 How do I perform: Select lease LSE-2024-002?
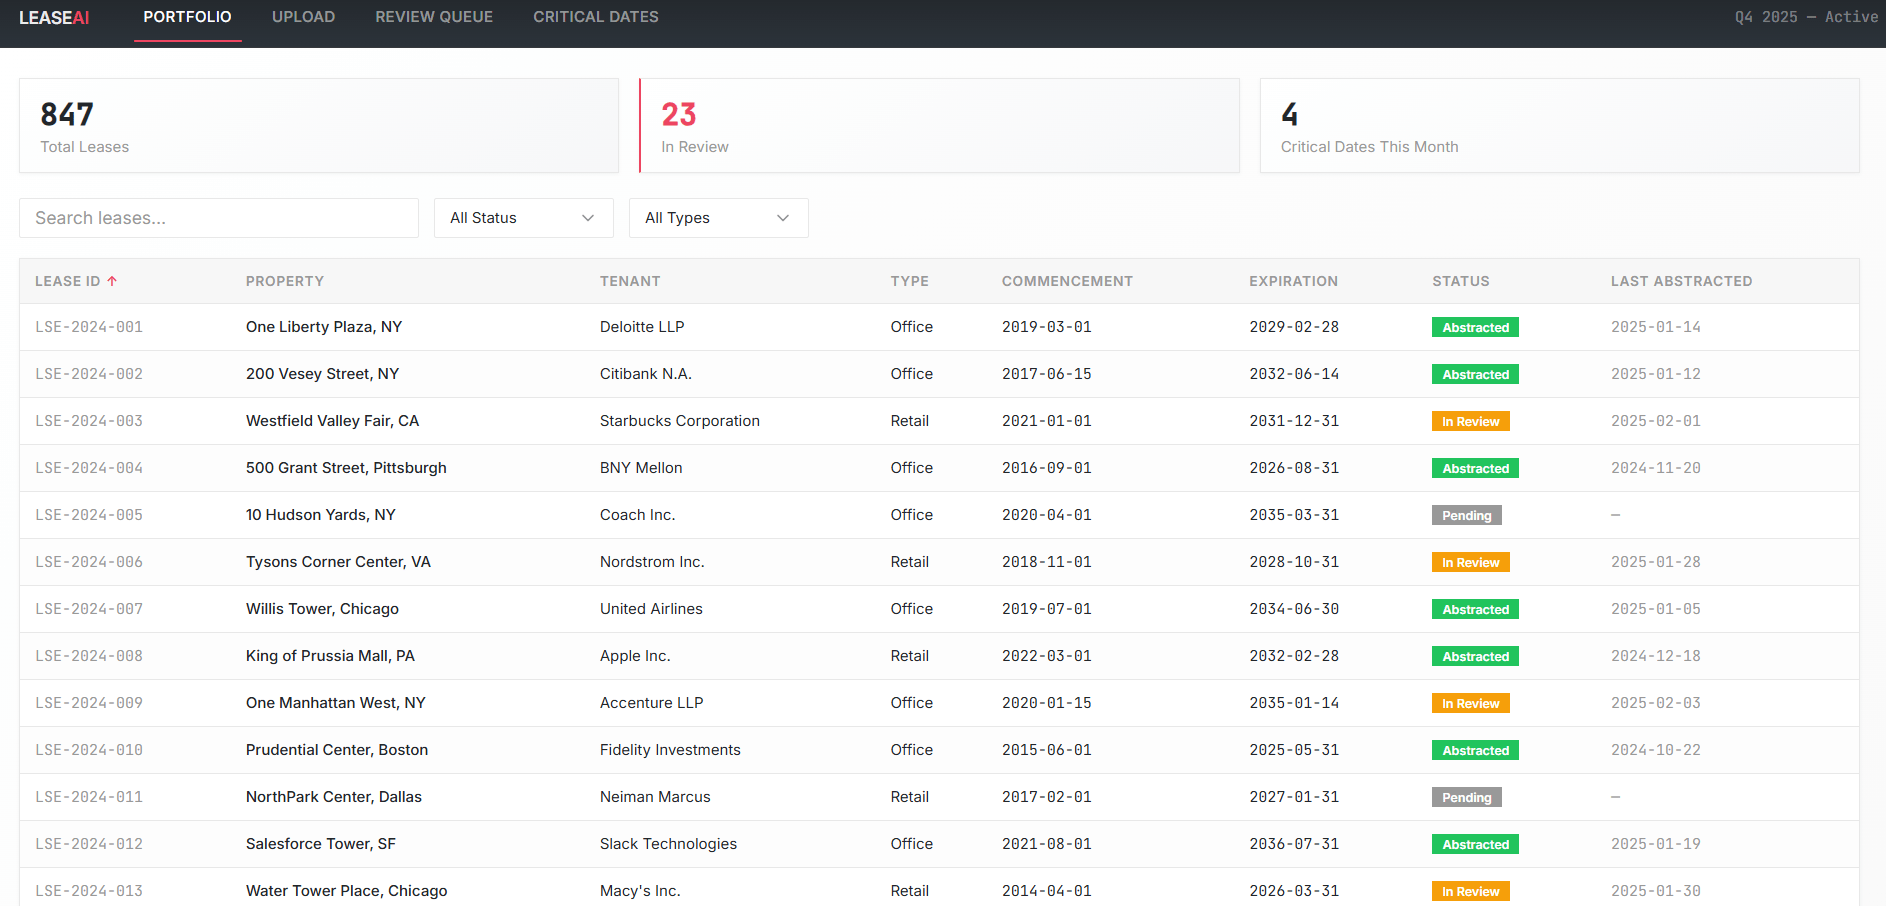point(89,374)
